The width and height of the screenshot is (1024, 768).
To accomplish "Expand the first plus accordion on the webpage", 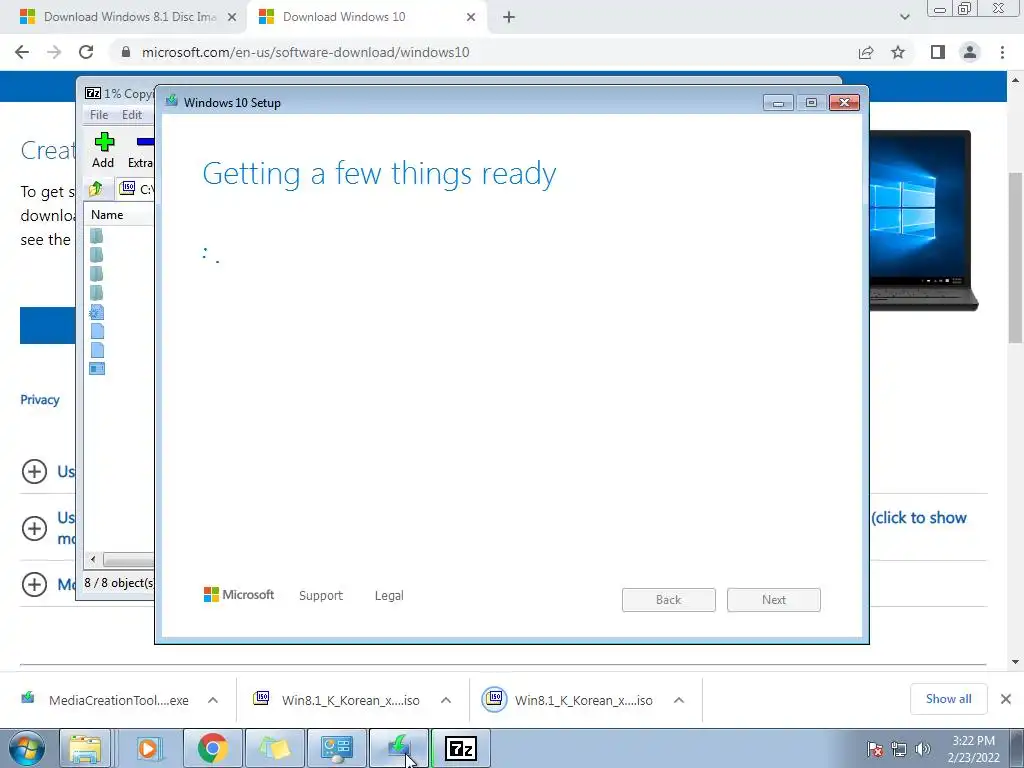I will [x=35, y=472].
